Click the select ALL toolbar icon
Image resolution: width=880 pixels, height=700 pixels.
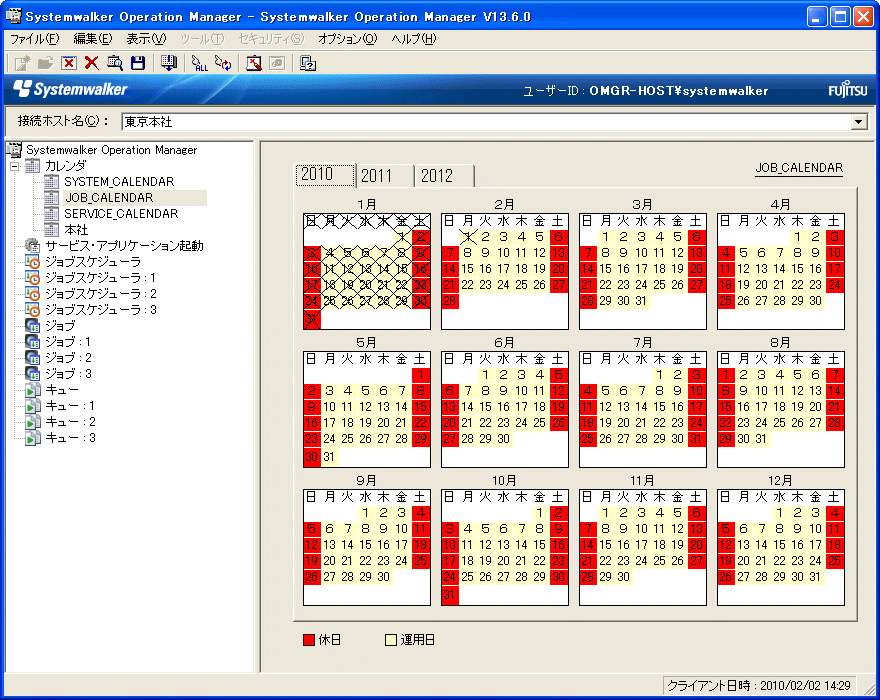199,63
